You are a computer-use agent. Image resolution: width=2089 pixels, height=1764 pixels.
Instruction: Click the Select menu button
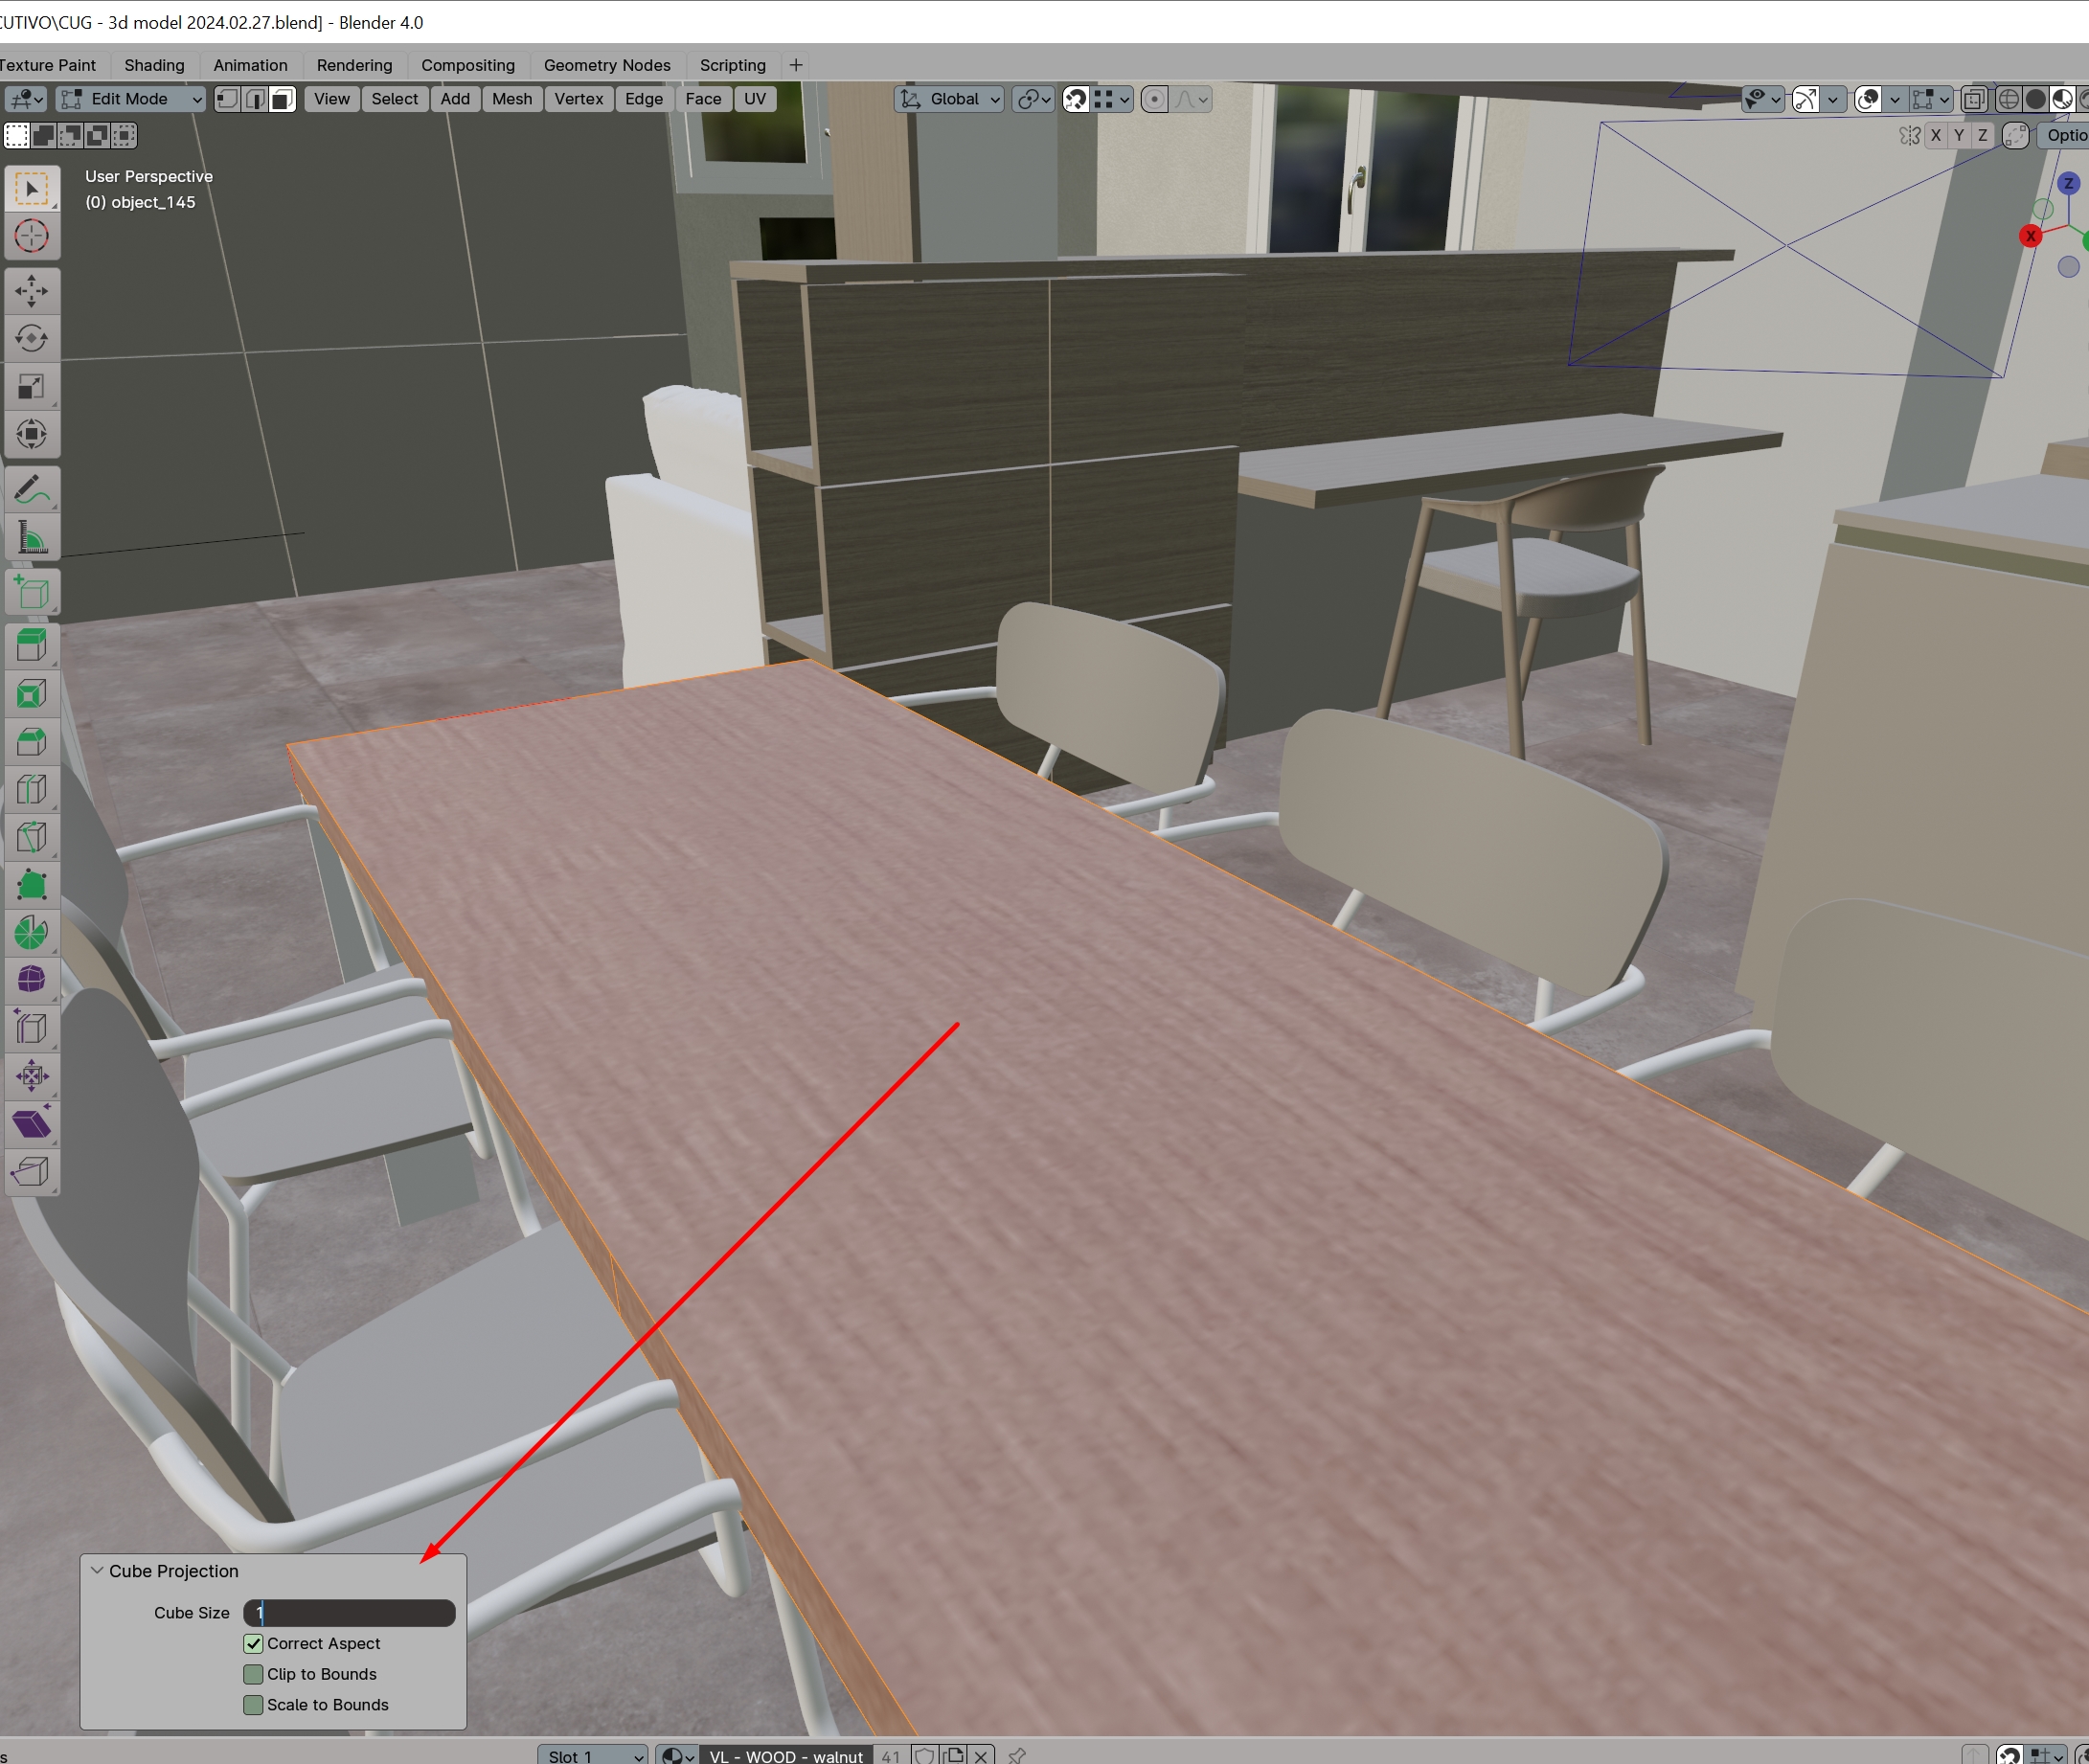click(x=394, y=99)
